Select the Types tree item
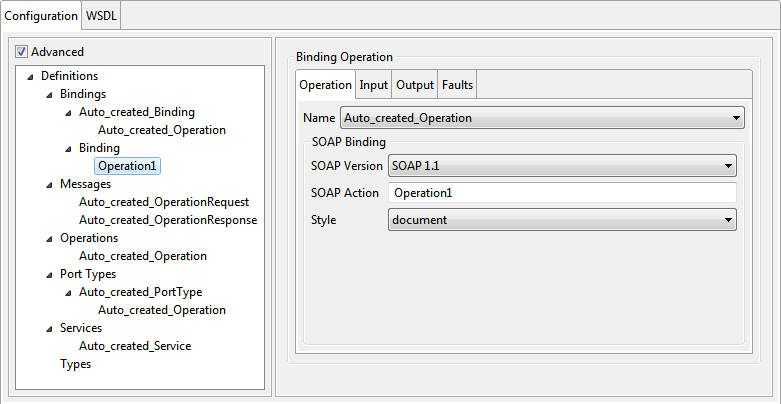 coord(76,364)
